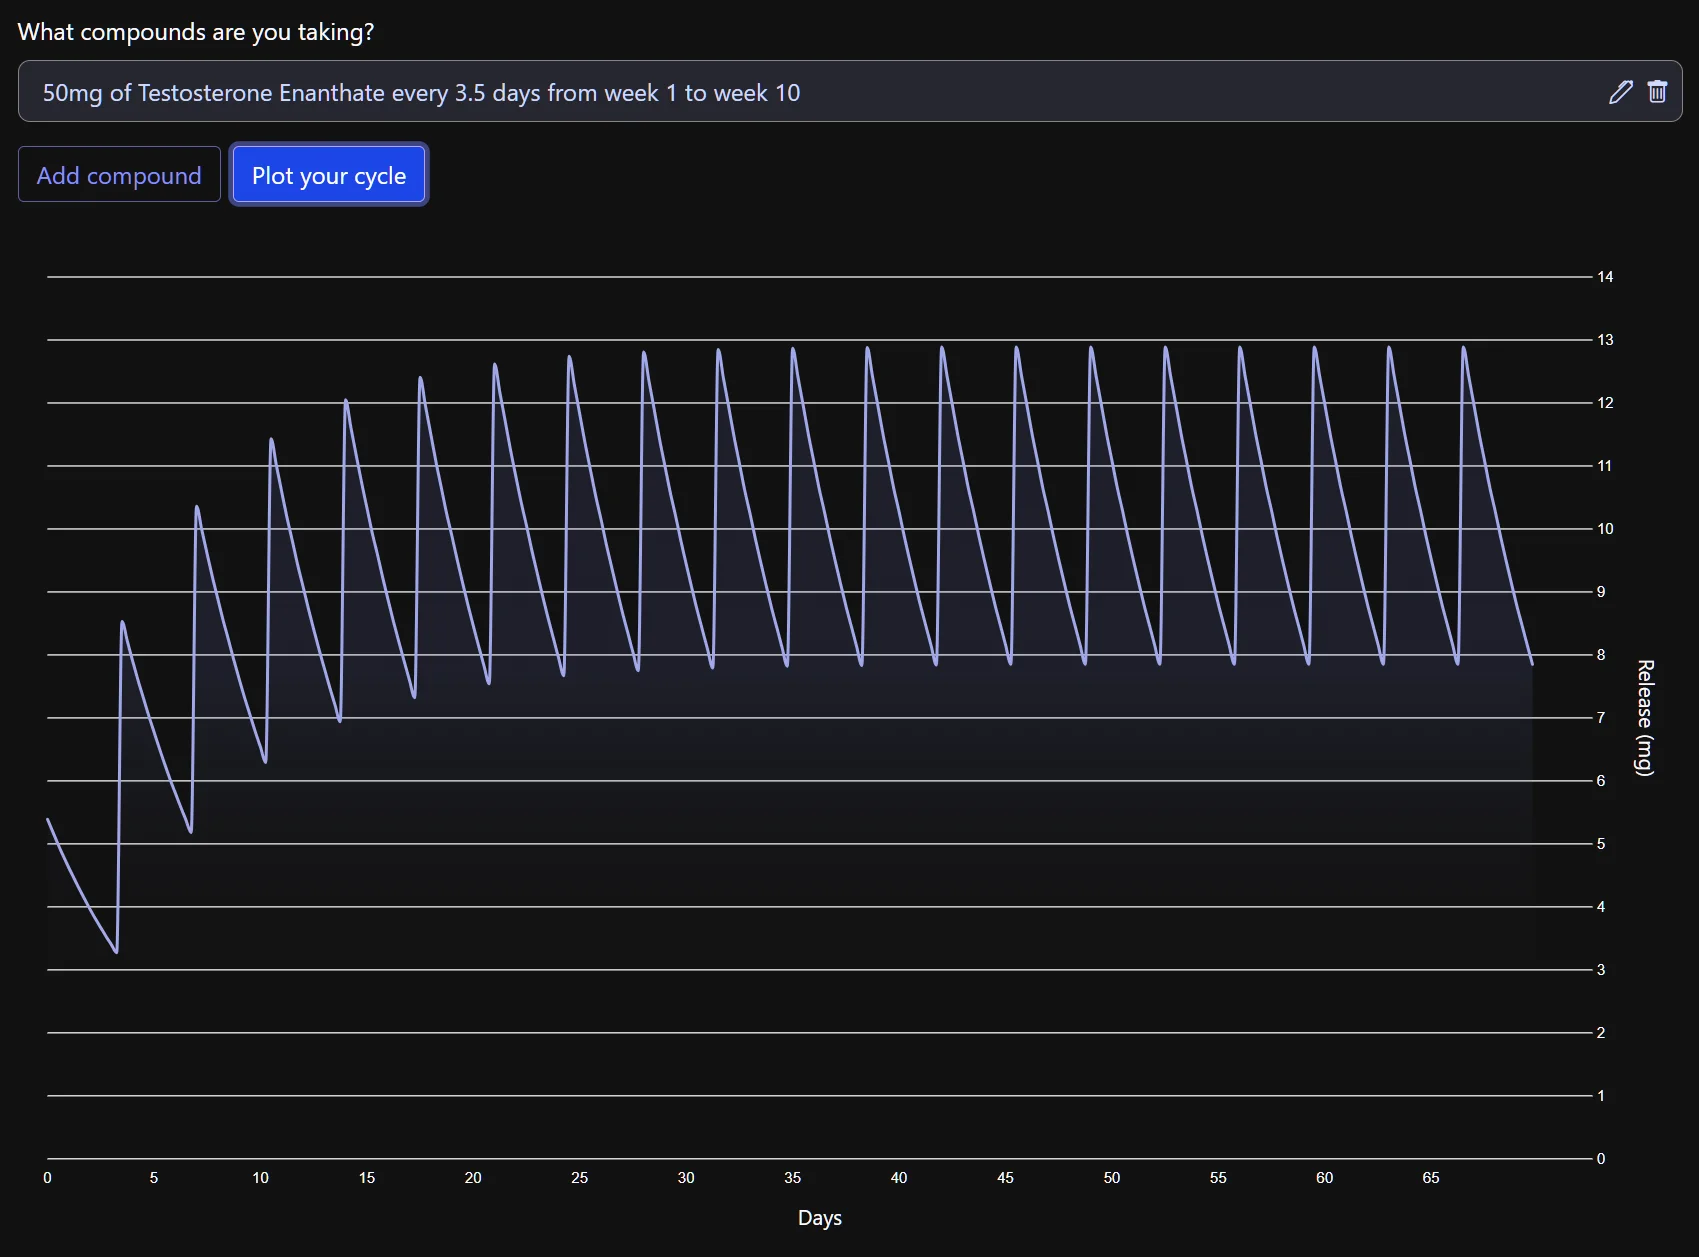
Task: Click the x-axis tick label 65
Action: point(1431,1178)
